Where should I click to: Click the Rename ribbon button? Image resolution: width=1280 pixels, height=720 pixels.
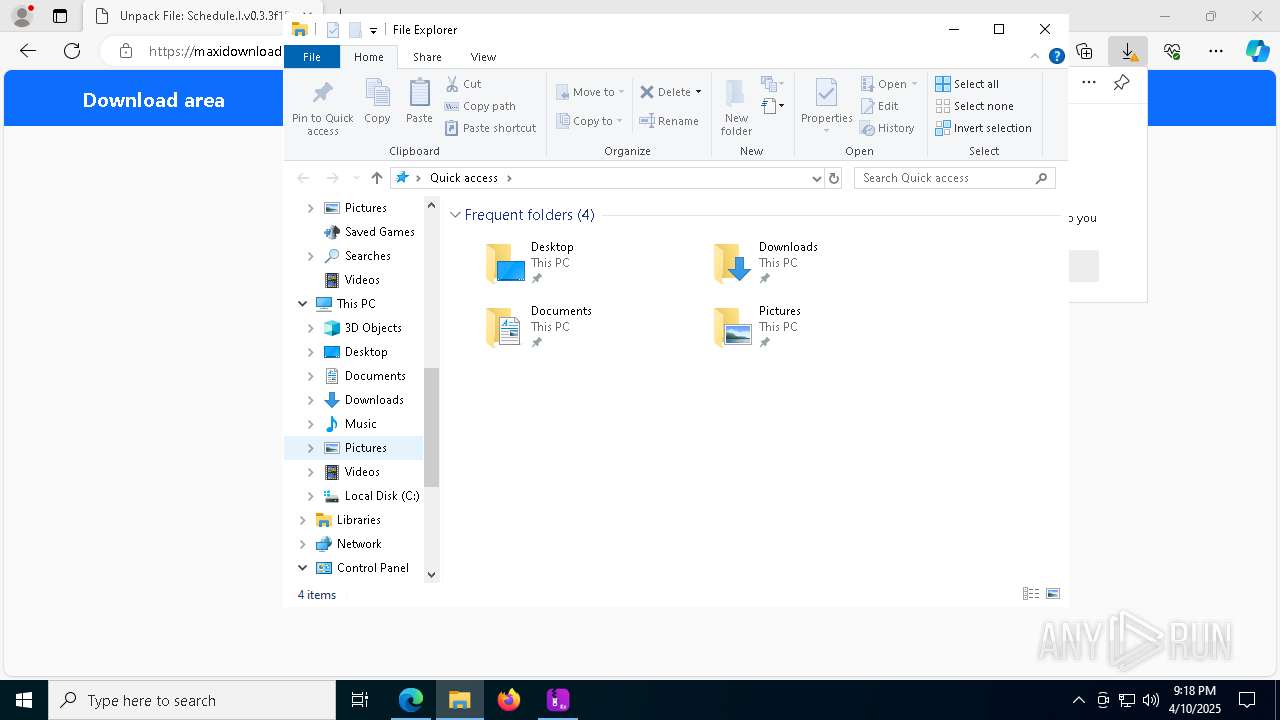pos(669,121)
